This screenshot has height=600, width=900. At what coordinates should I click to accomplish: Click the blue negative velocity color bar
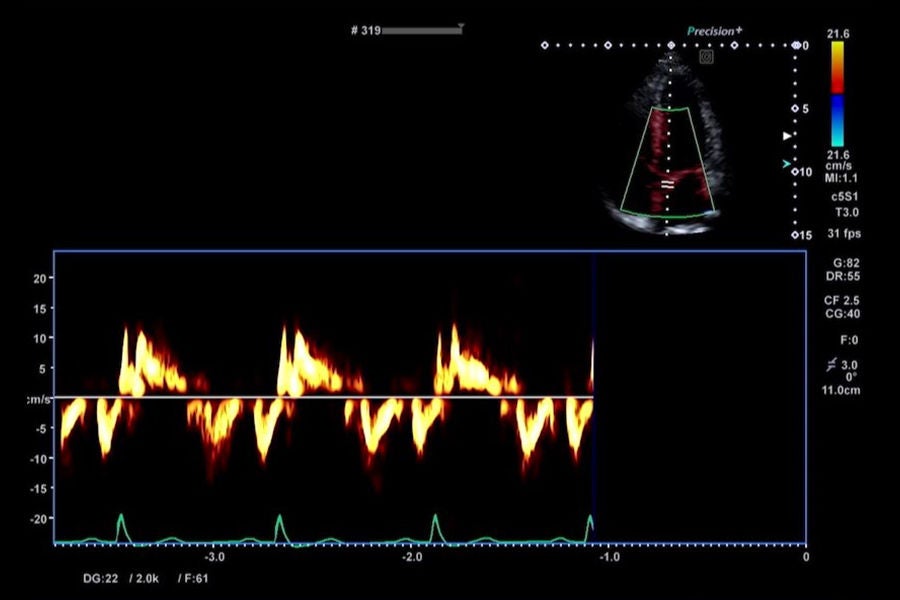(x=837, y=121)
